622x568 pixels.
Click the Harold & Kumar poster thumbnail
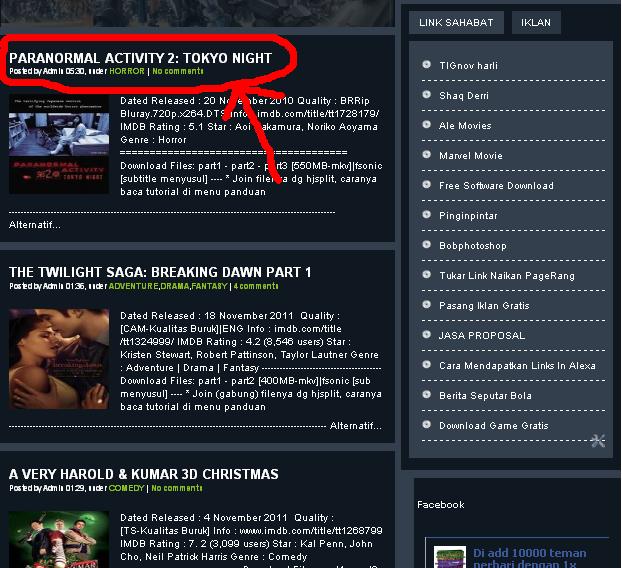[x=59, y=539]
